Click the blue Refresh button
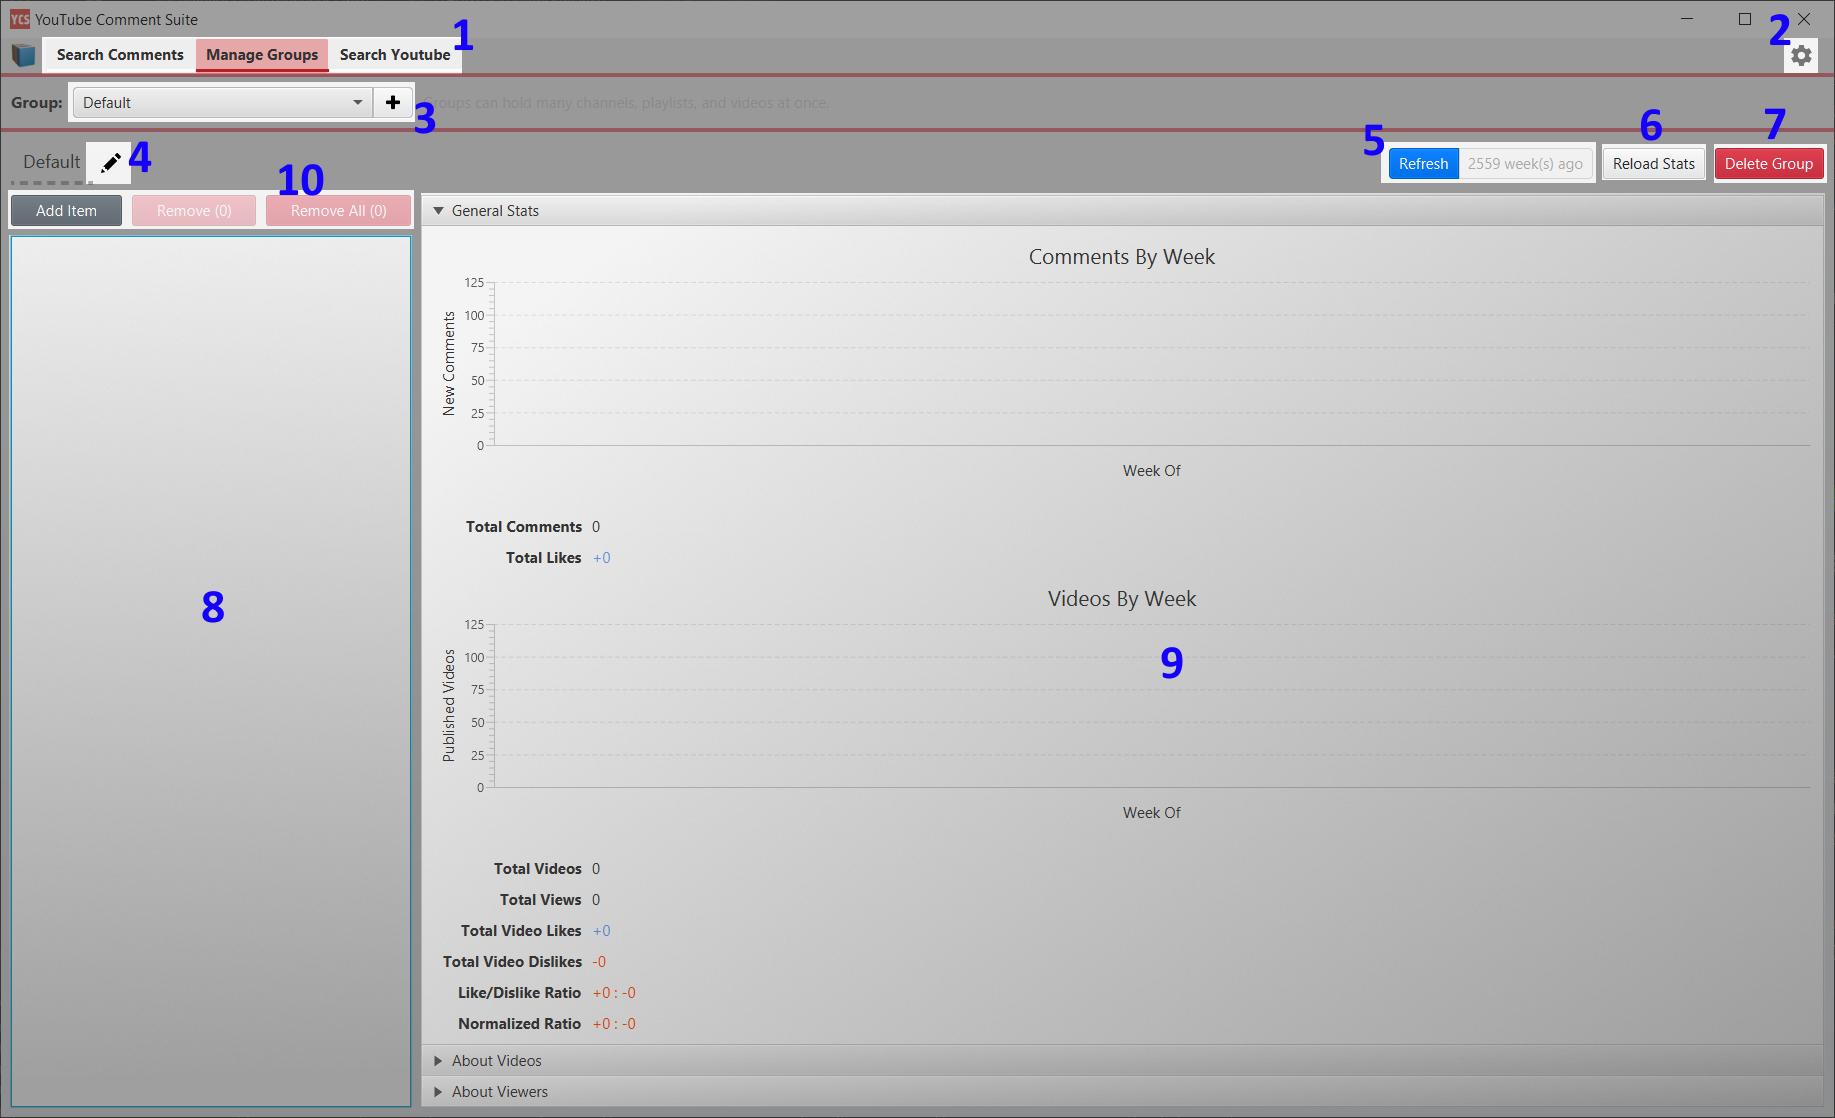 click(1423, 164)
